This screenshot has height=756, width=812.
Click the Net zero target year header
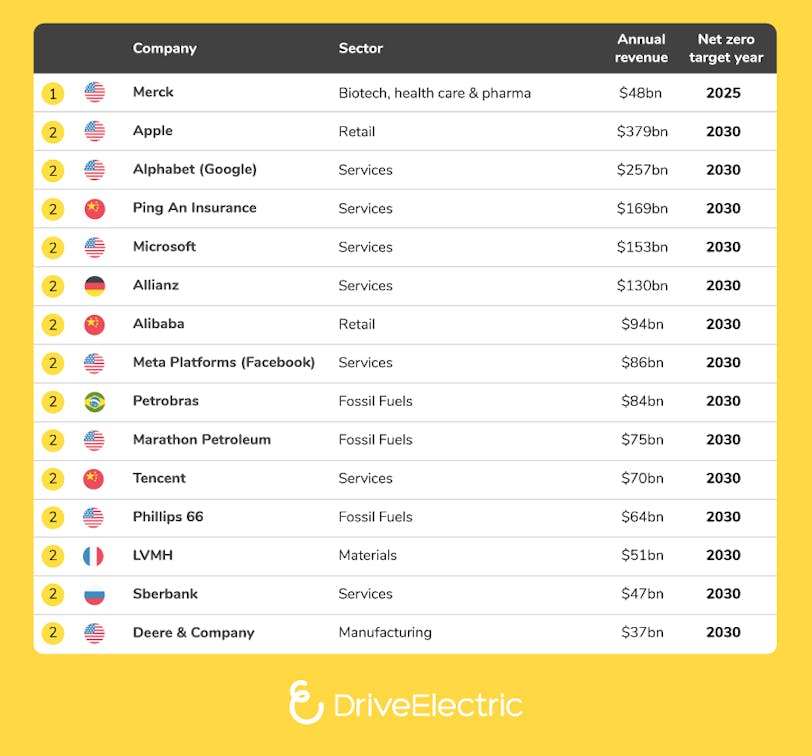click(726, 48)
